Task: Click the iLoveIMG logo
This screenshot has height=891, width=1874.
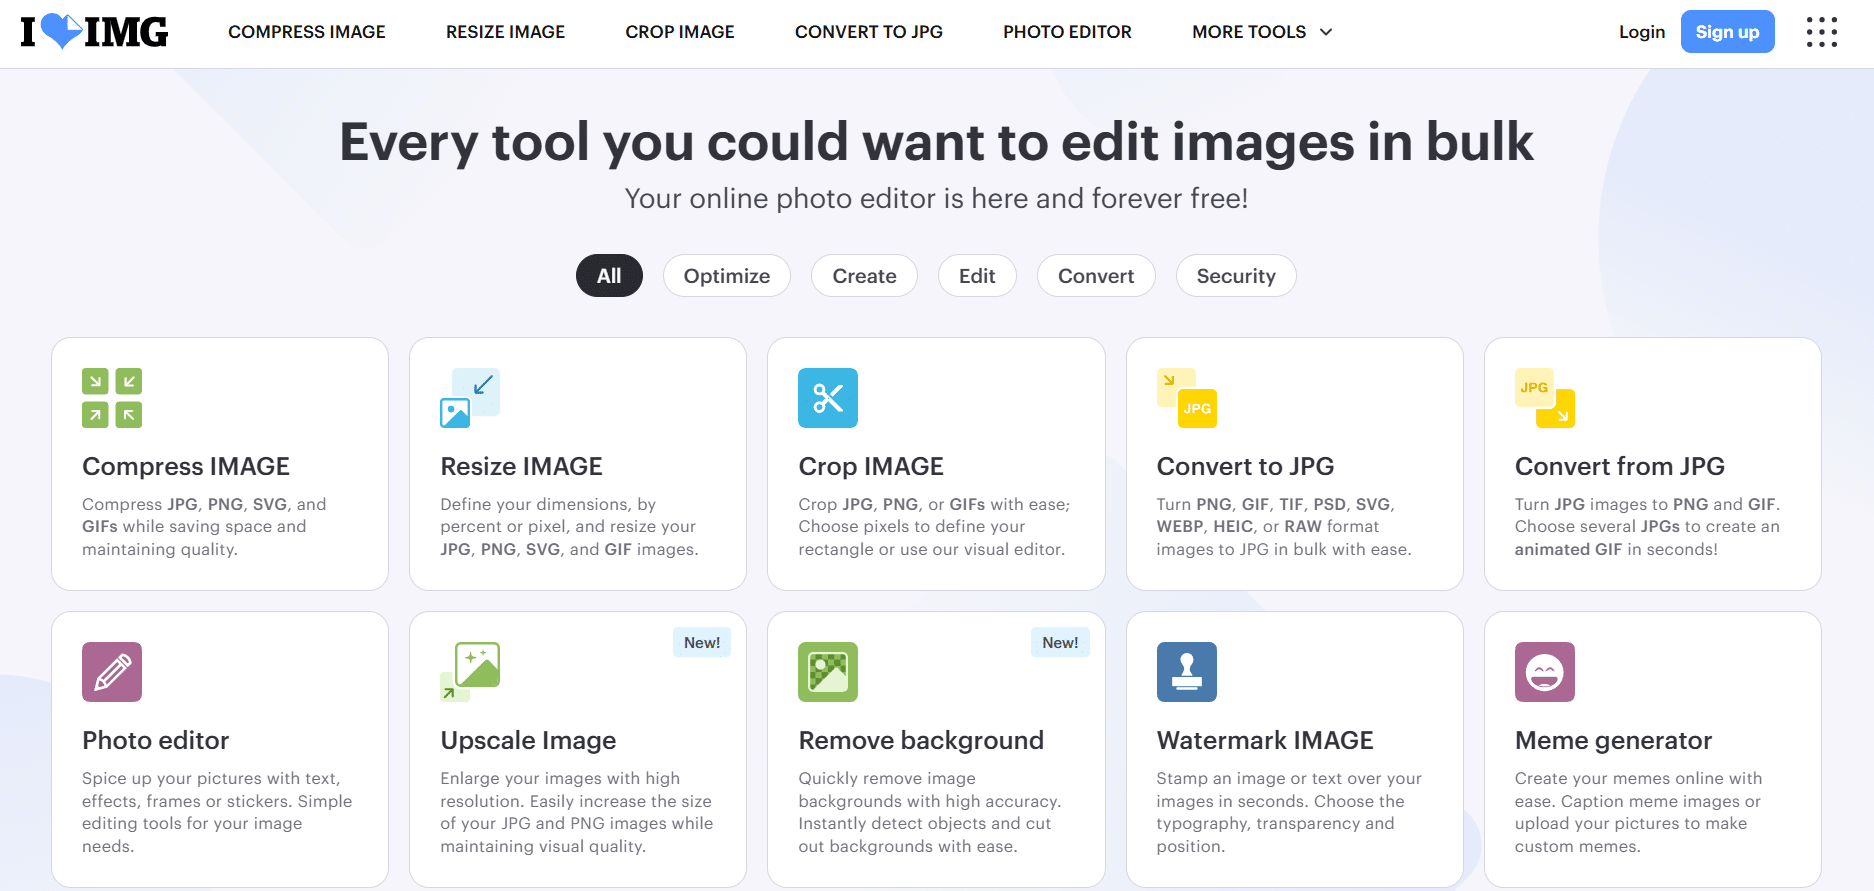Action: coord(94,32)
